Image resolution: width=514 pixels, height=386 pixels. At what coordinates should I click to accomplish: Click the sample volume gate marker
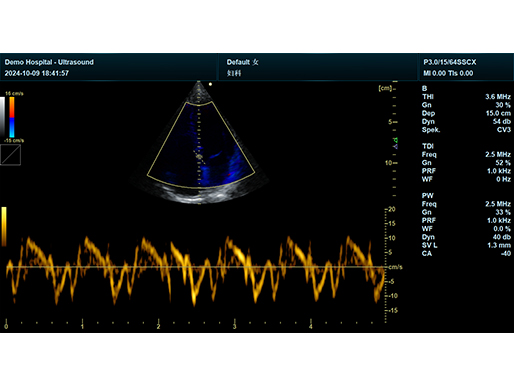pyautogui.click(x=200, y=156)
